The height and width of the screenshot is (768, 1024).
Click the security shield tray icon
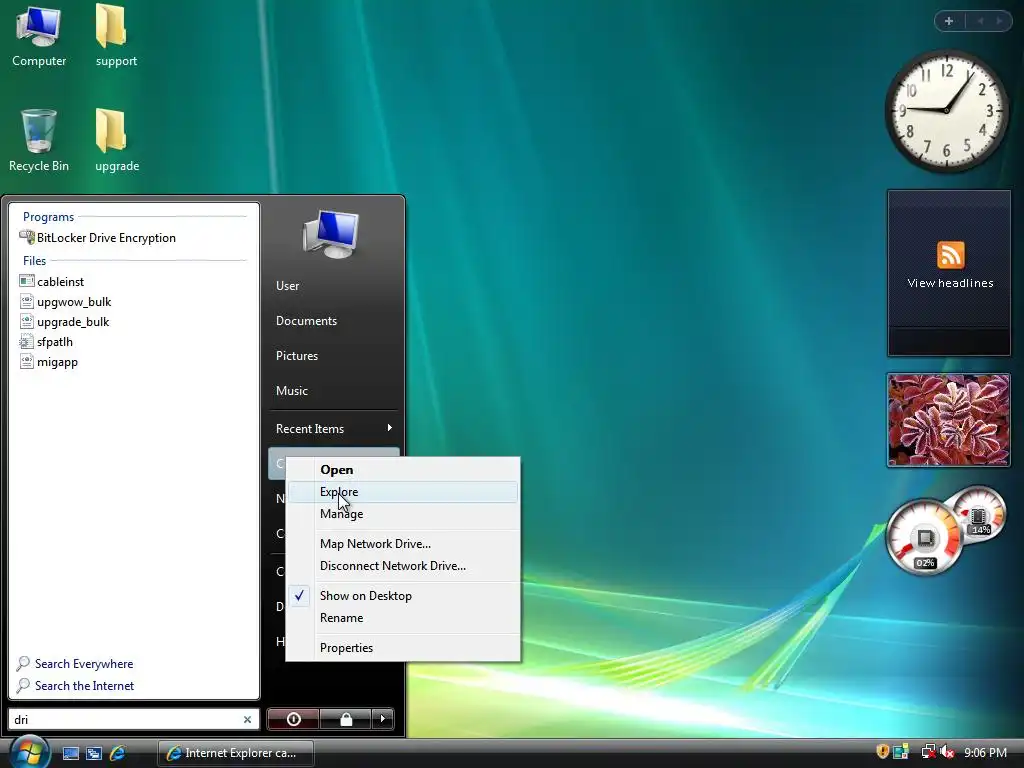click(x=882, y=752)
